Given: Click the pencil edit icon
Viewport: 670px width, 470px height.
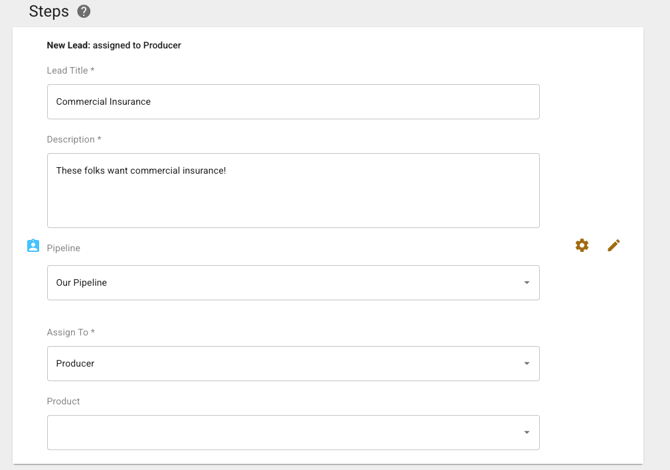Looking at the screenshot, I should pyautogui.click(x=614, y=245).
